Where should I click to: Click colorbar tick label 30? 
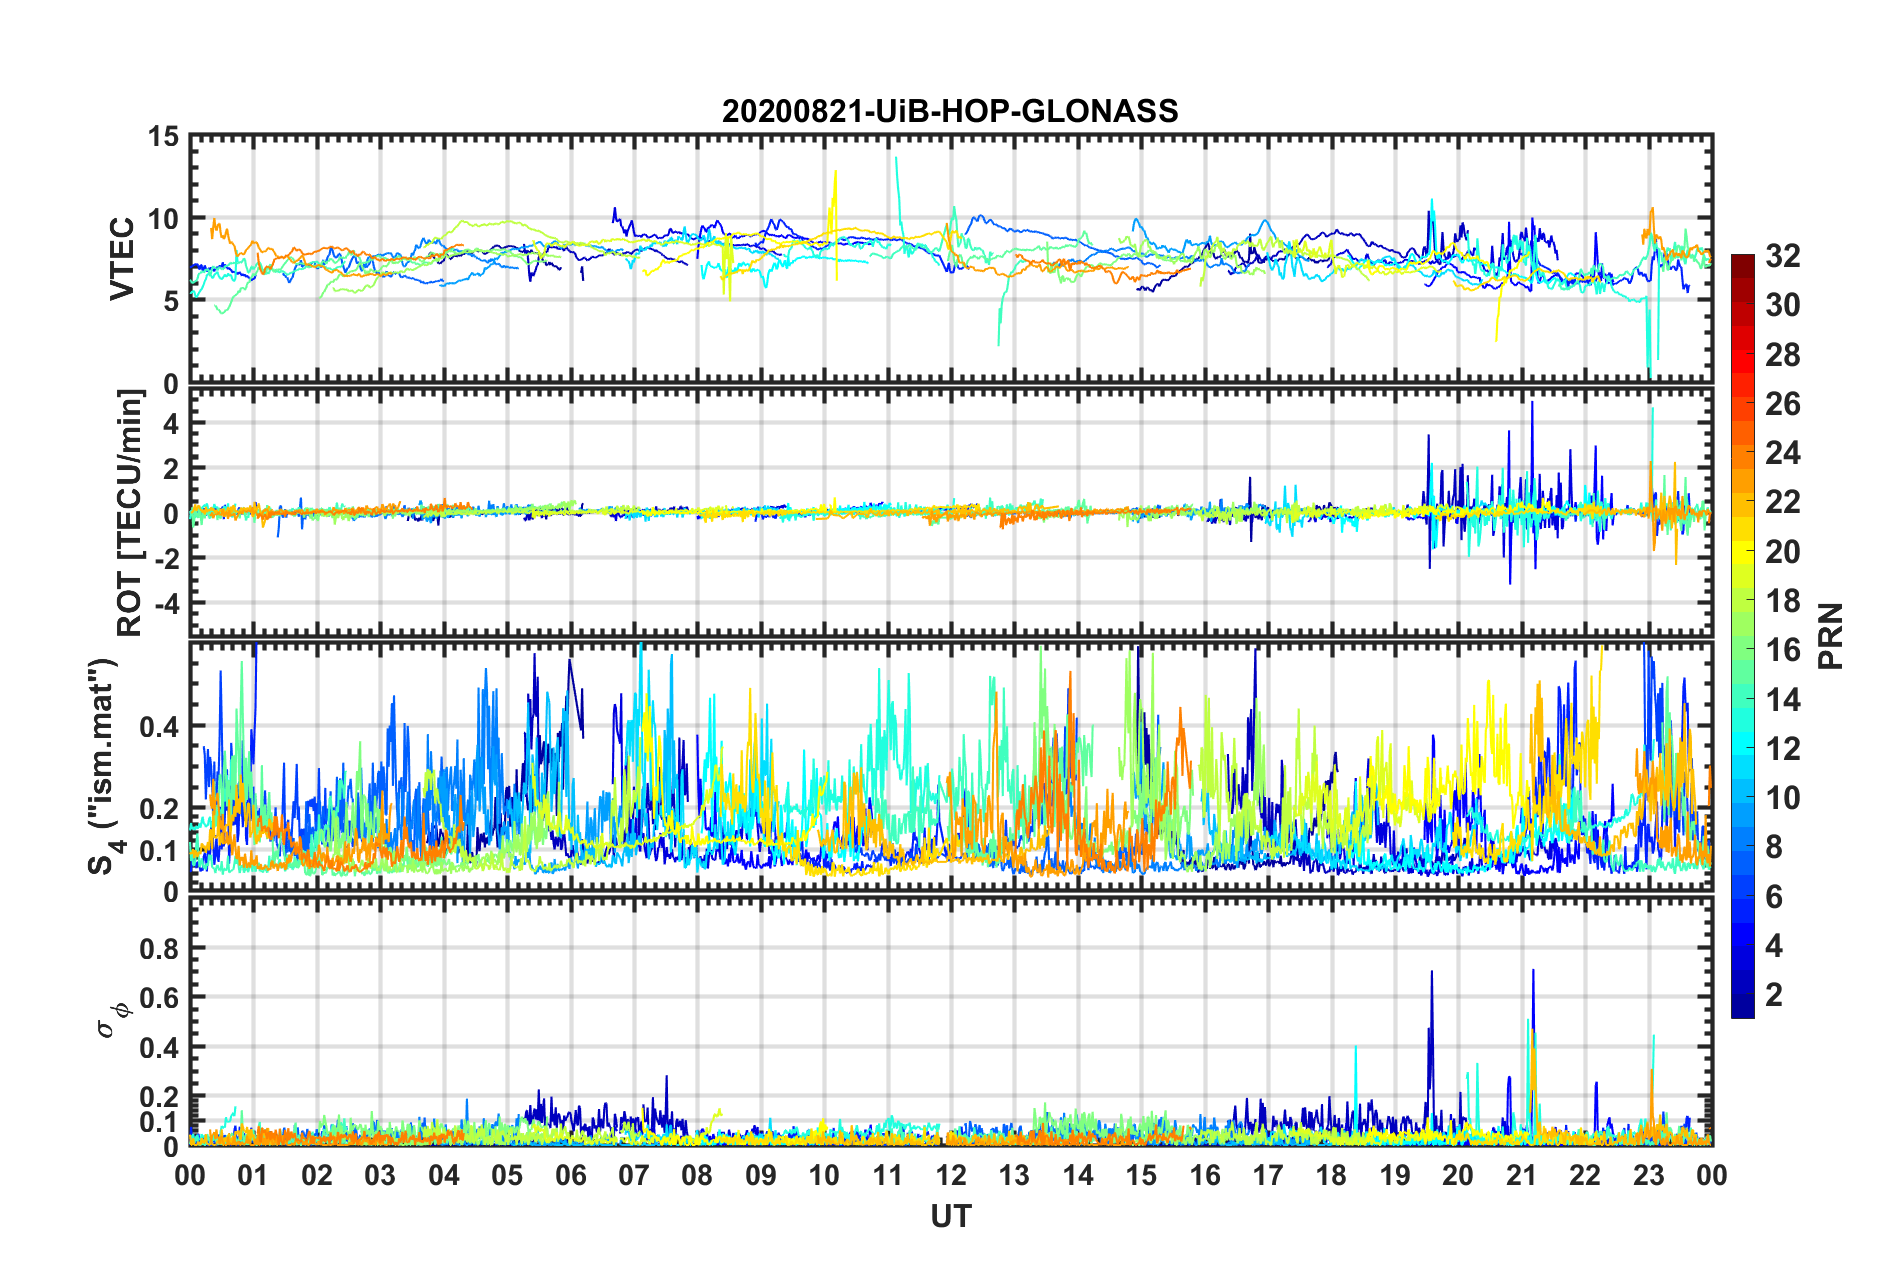click(x=1783, y=305)
